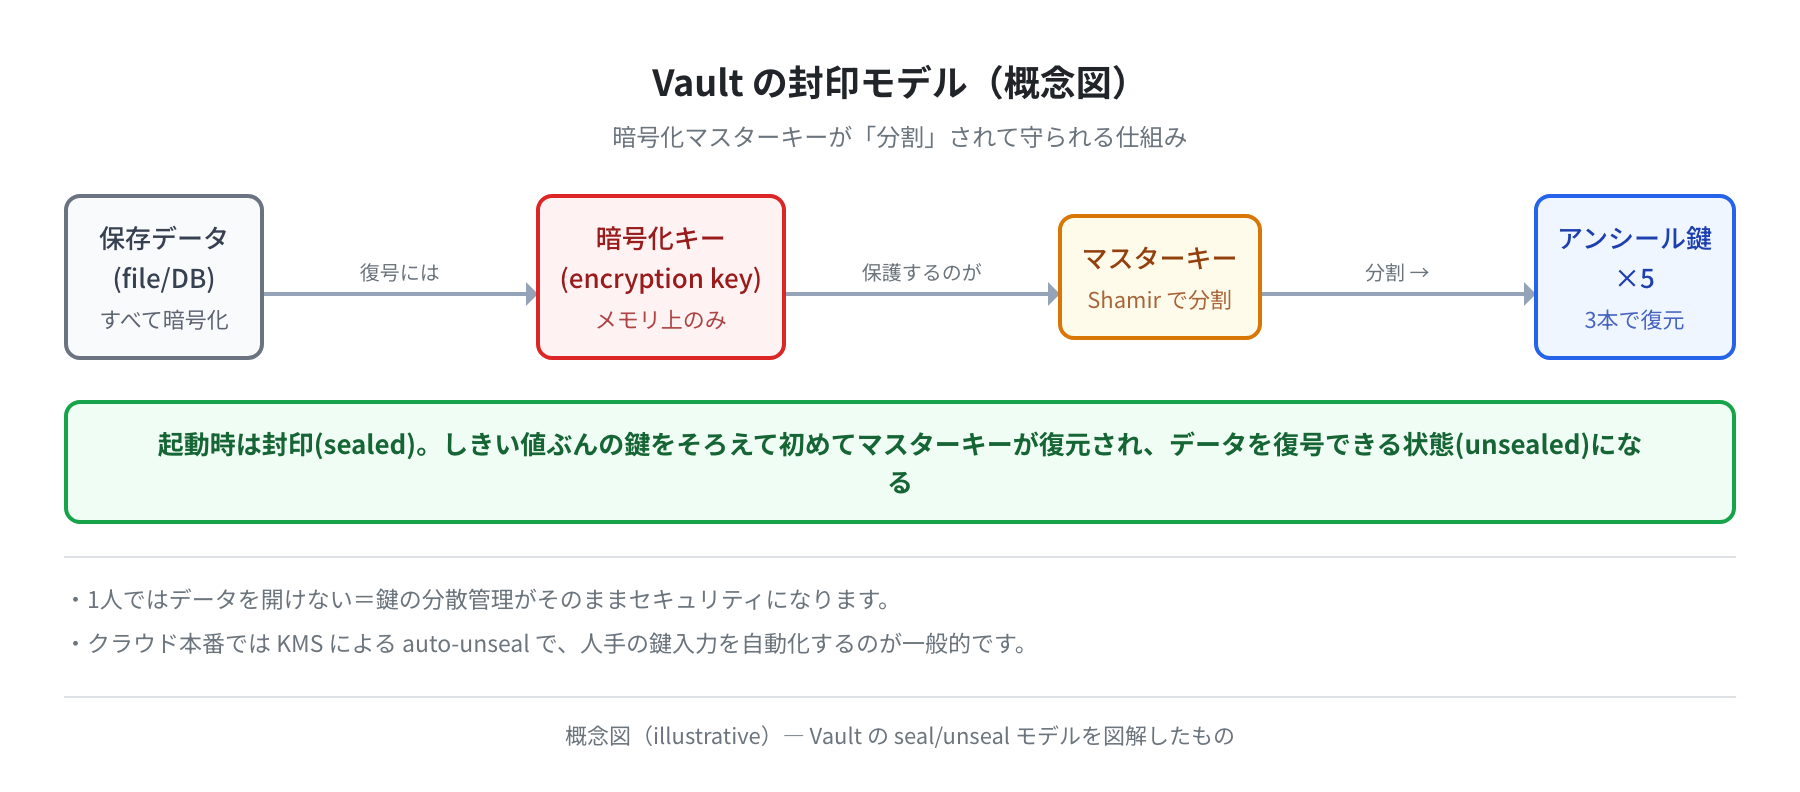The height and width of the screenshot is (792, 1800).
Task: Click the footer caption 概念図（illustrative）
Action: tap(900, 736)
